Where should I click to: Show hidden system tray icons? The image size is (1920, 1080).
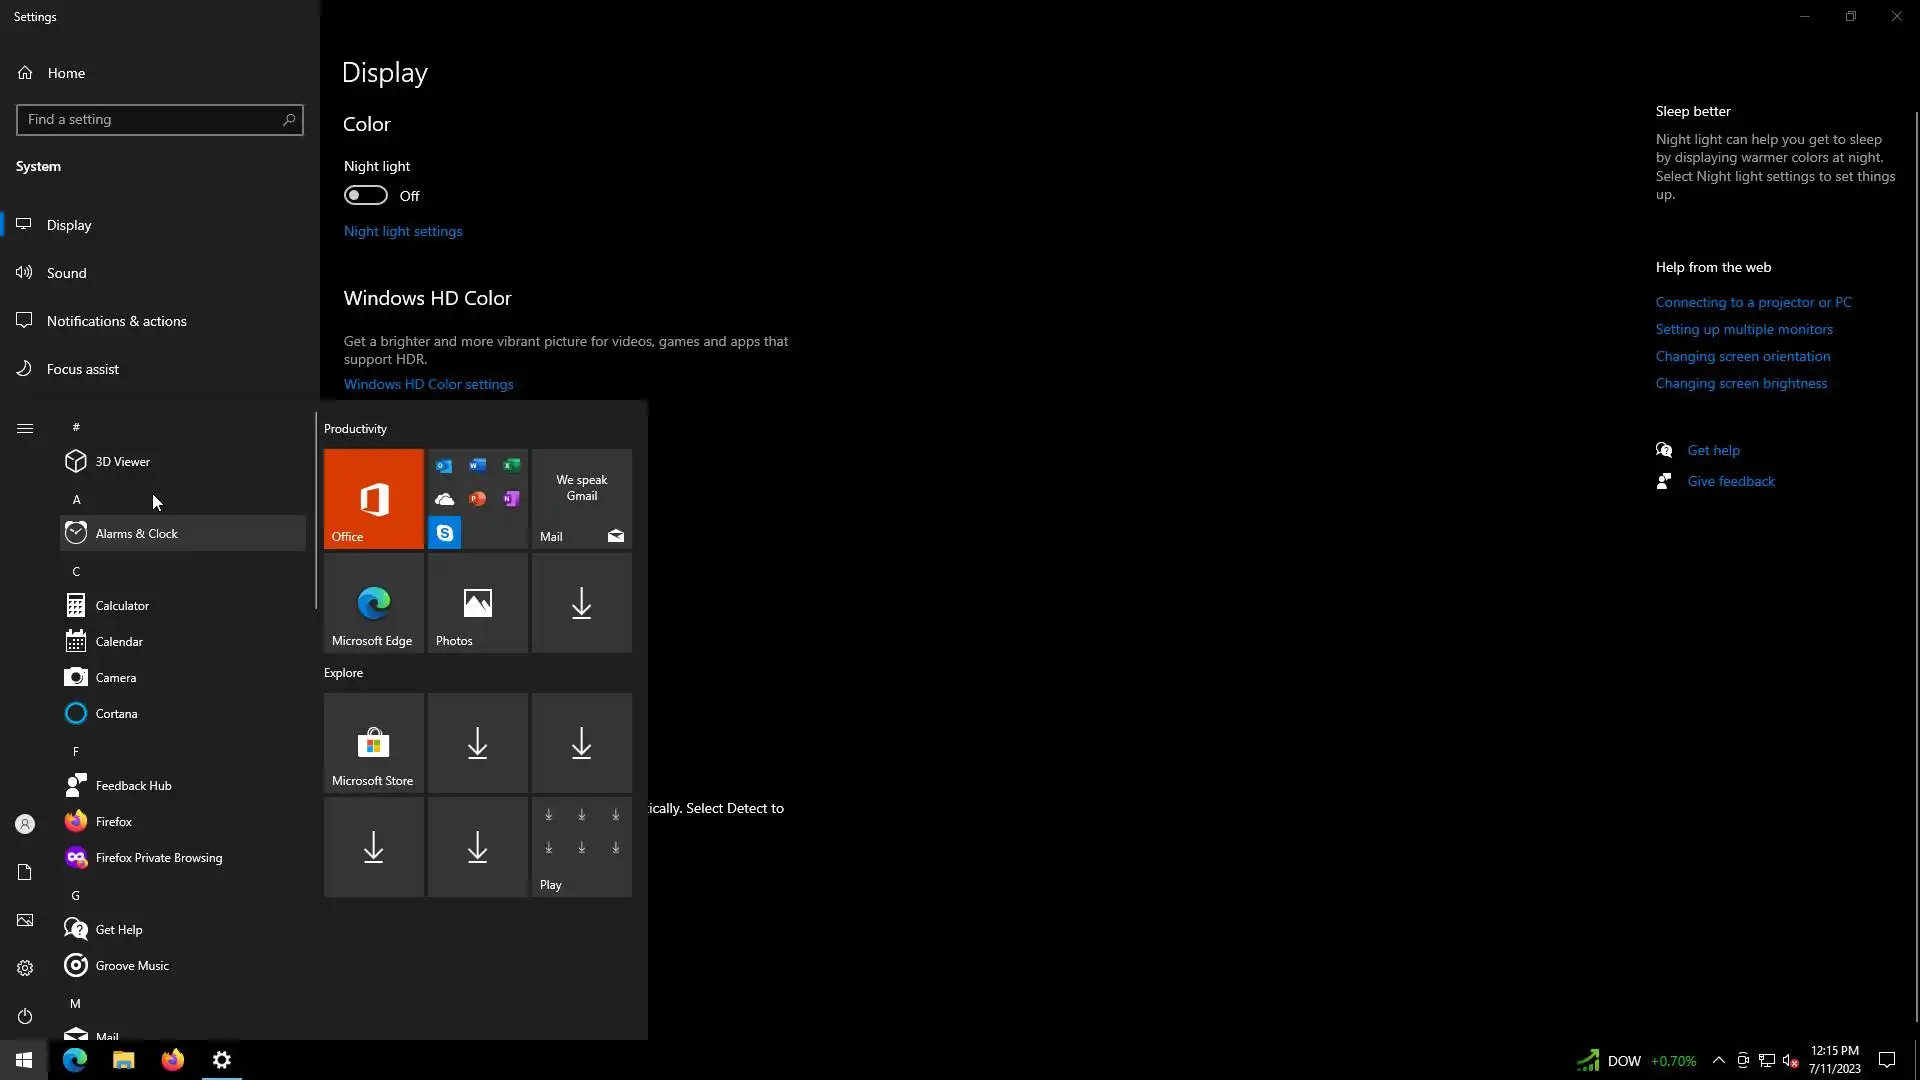tap(1718, 1060)
